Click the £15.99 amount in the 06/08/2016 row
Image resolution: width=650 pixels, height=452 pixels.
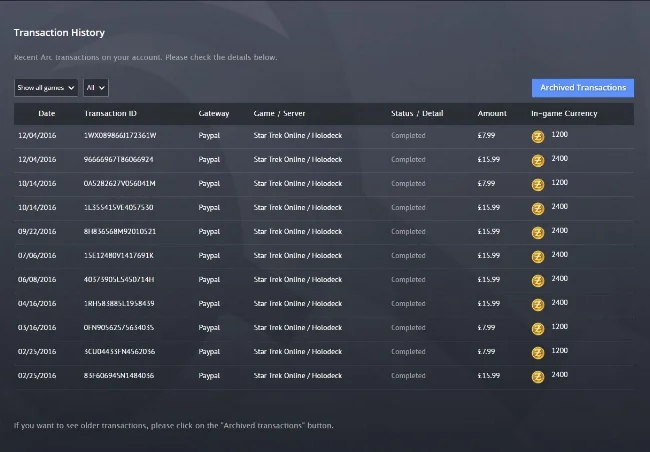(489, 280)
